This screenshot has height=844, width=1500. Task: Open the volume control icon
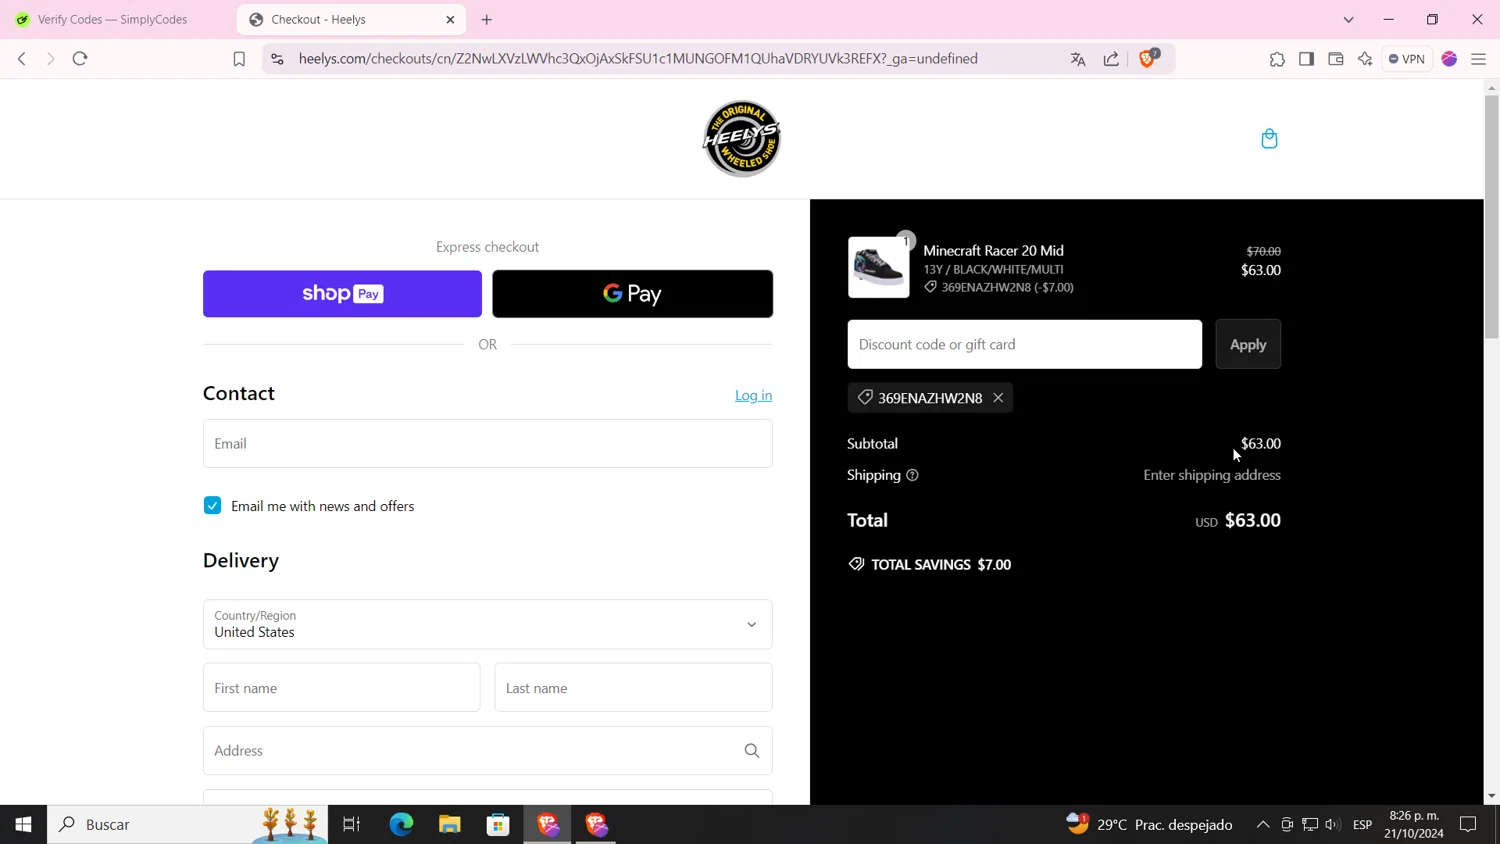click(1332, 825)
